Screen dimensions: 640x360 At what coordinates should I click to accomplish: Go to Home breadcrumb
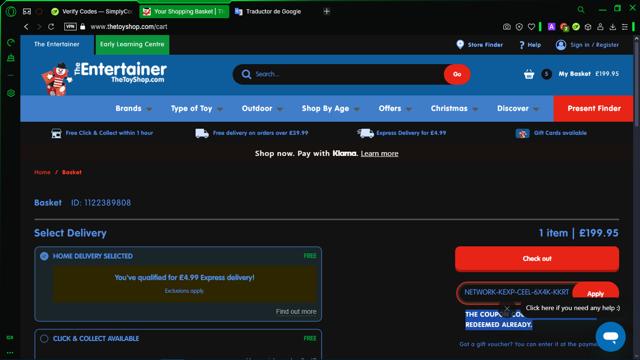pyautogui.click(x=42, y=172)
